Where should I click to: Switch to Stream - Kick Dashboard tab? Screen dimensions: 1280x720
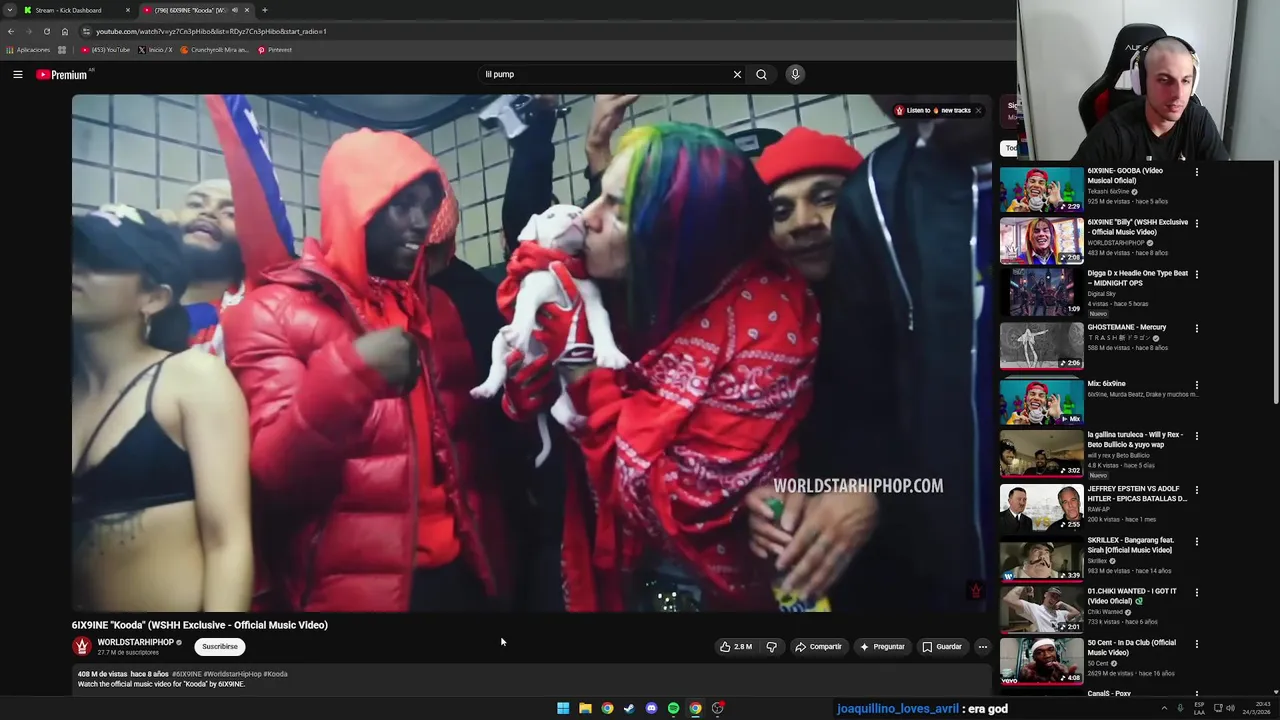point(77,10)
